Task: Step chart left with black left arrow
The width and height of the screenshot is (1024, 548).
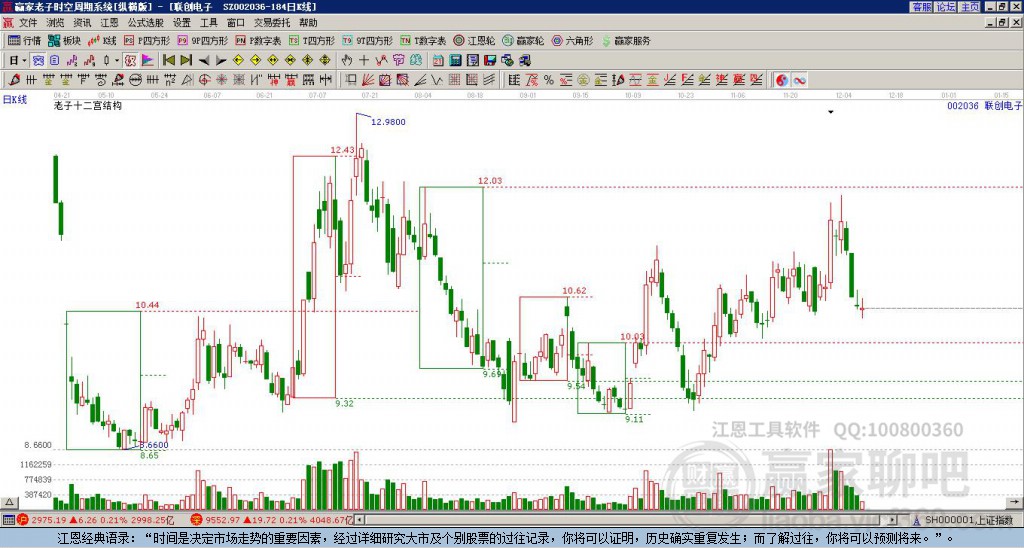Action: pyautogui.click(x=204, y=60)
